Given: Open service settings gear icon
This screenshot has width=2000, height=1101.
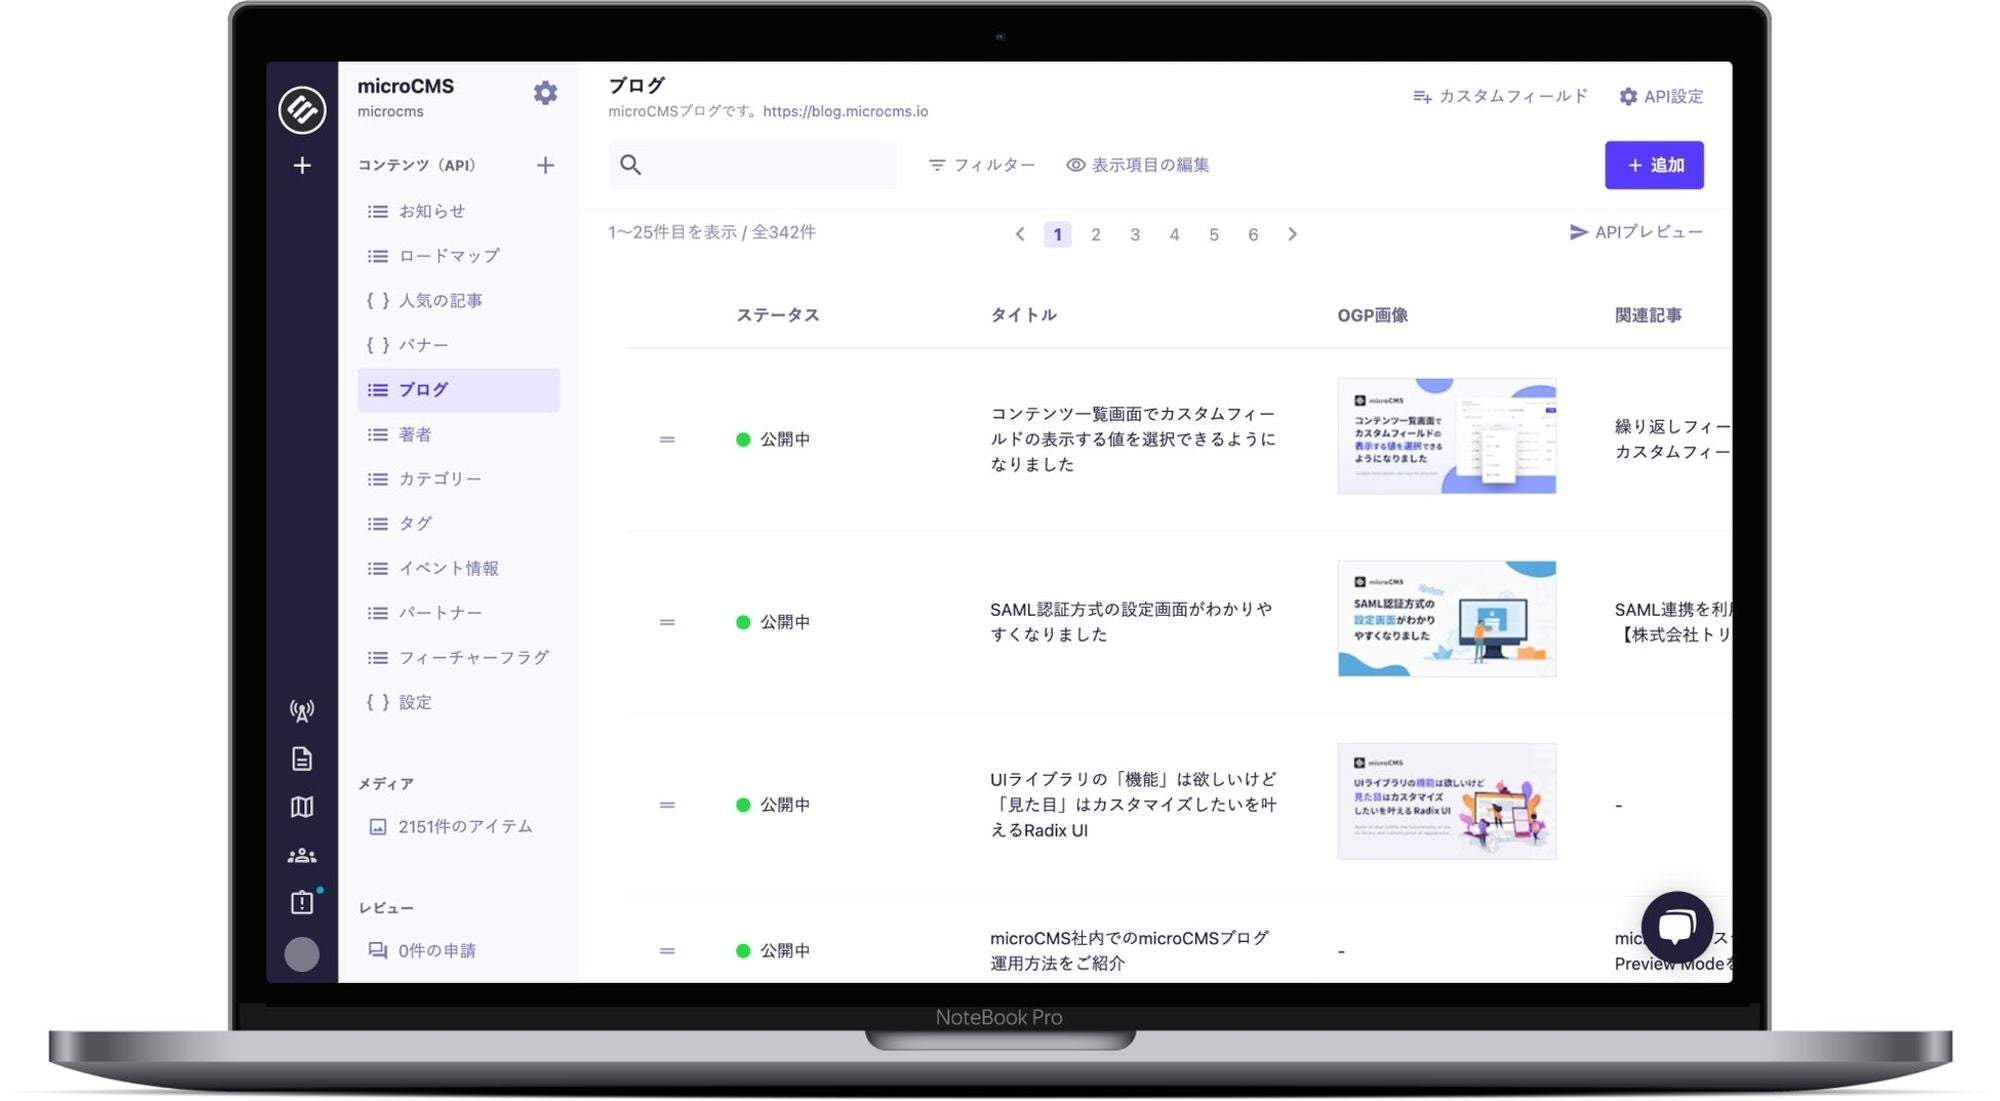Looking at the screenshot, I should pos(545,93).
